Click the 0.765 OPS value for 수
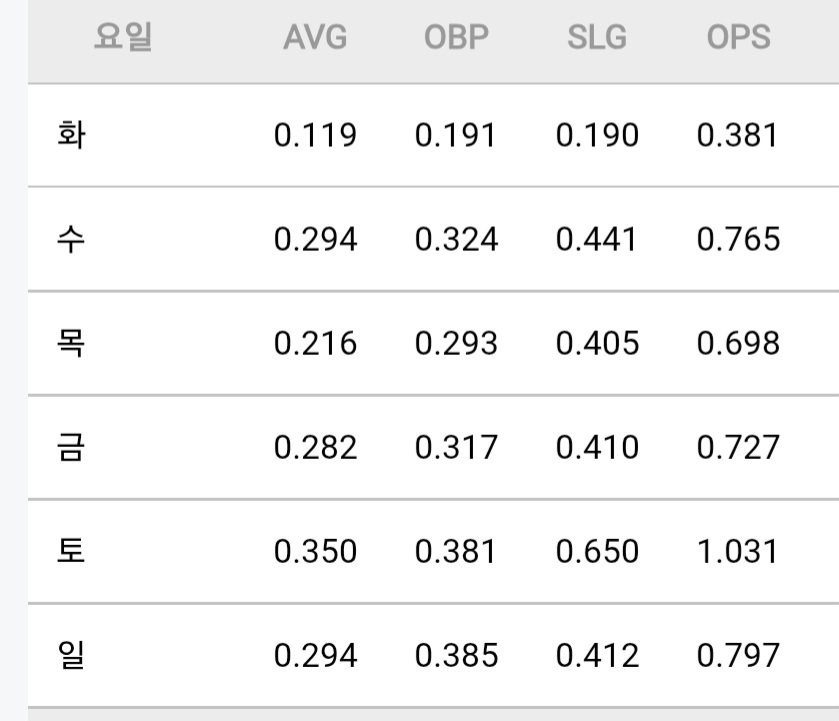The height and width of the screenshot is (721, 839). coord(738,239)
